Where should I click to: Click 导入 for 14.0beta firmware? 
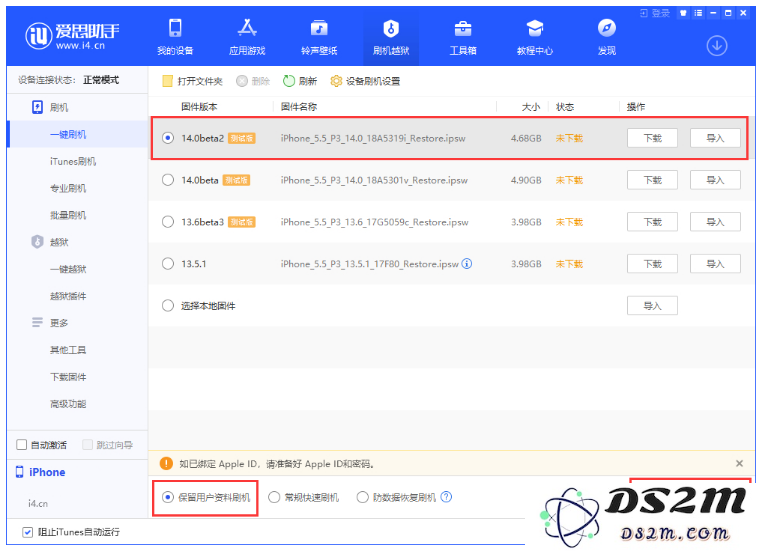click(x=715, y=180)
